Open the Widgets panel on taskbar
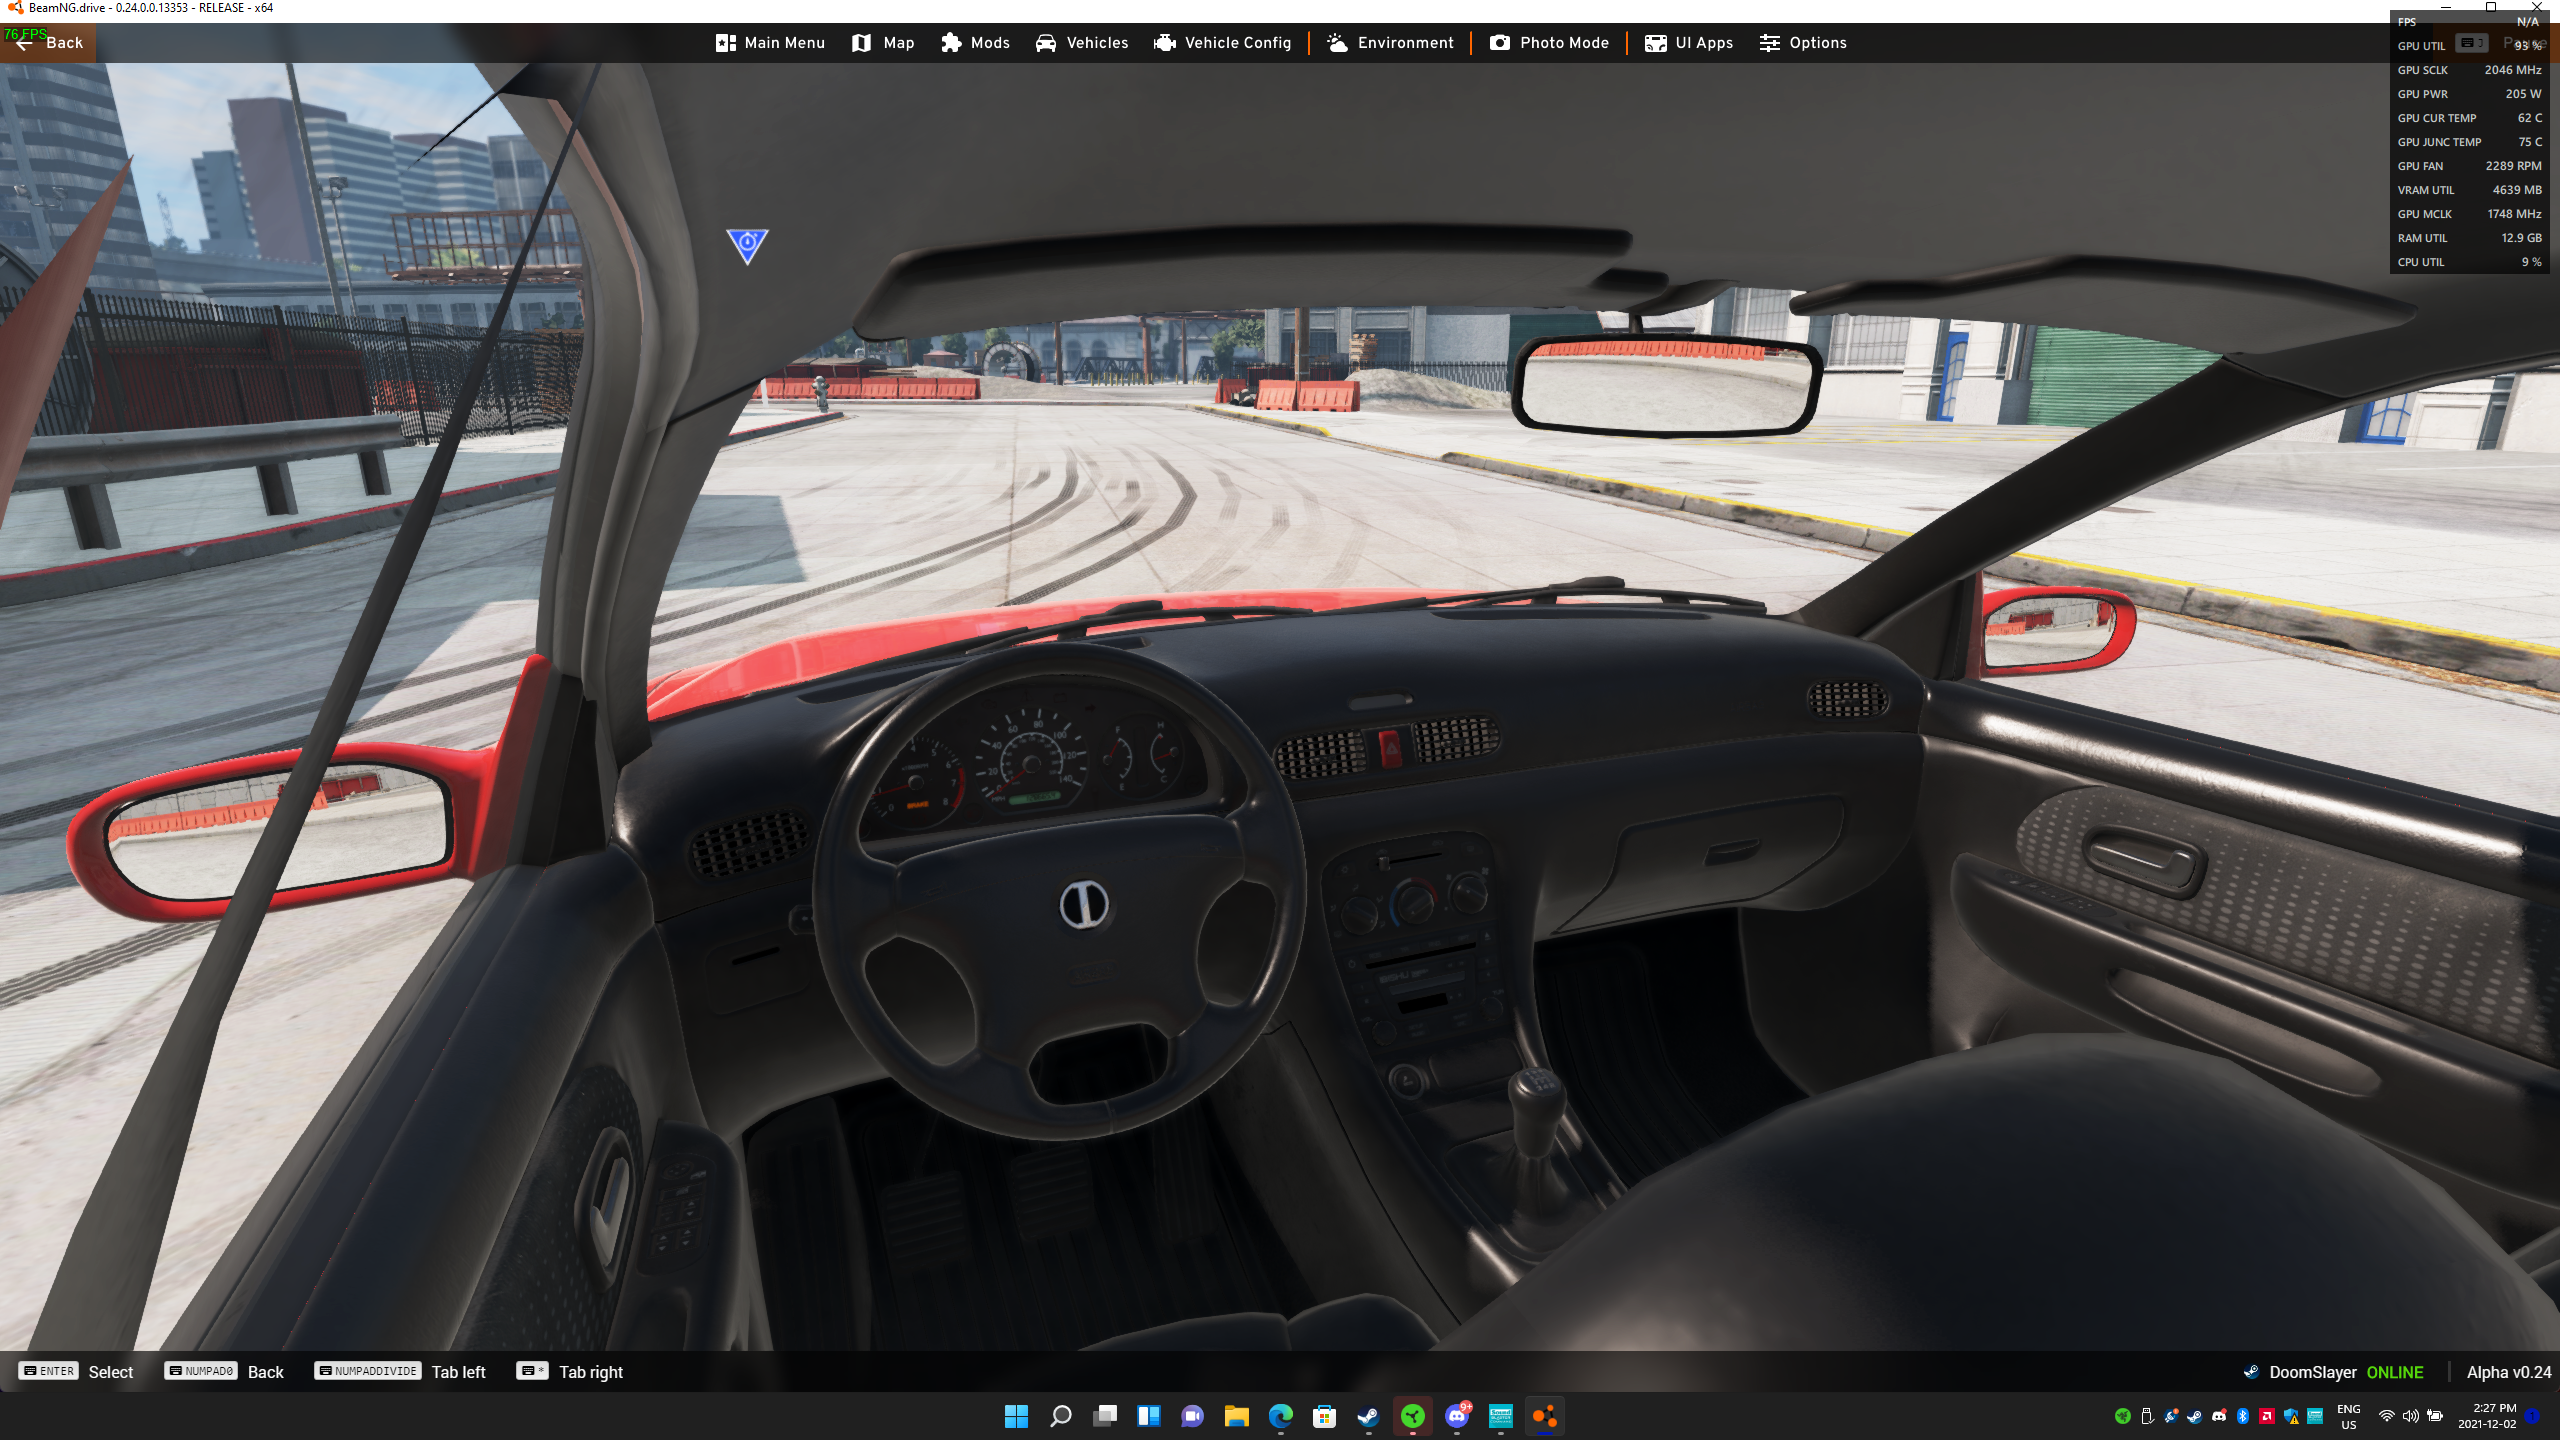Viewport: 2560px width, 1440px height. pos(1149,1416)
